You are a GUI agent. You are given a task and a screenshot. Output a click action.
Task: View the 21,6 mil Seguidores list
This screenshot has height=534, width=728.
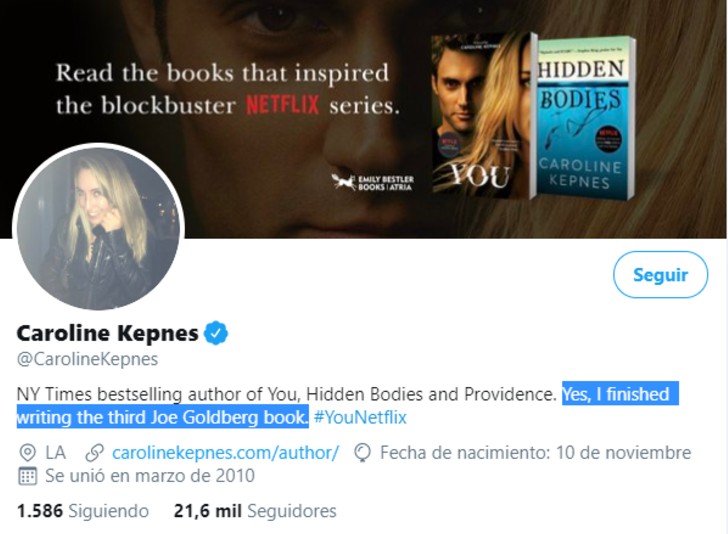tap(254, 511)
